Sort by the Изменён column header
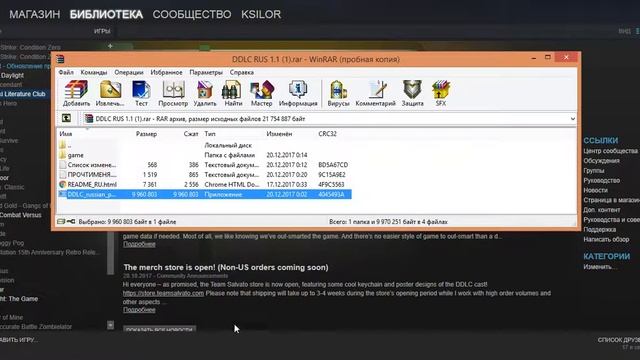The width and height of the screenshot is (640, 360). [x=279, y=134]
